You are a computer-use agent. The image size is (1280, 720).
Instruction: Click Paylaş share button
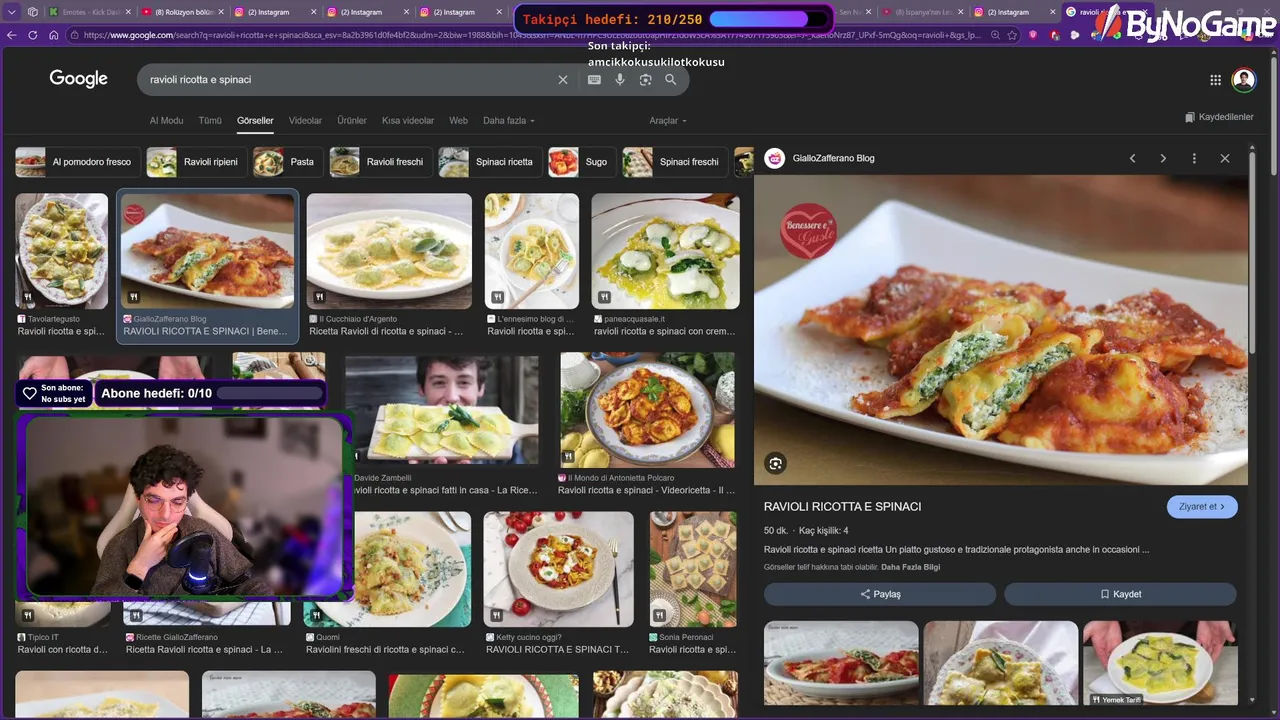[x=880, y=594]
